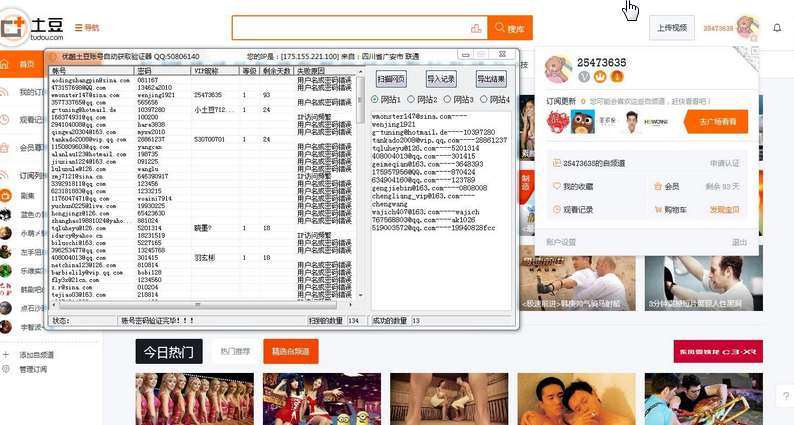Click the 会员尊享 icon in the sidebar
Image resolution: width=794 pixels, height=425 pixels.
pos(5,148)
